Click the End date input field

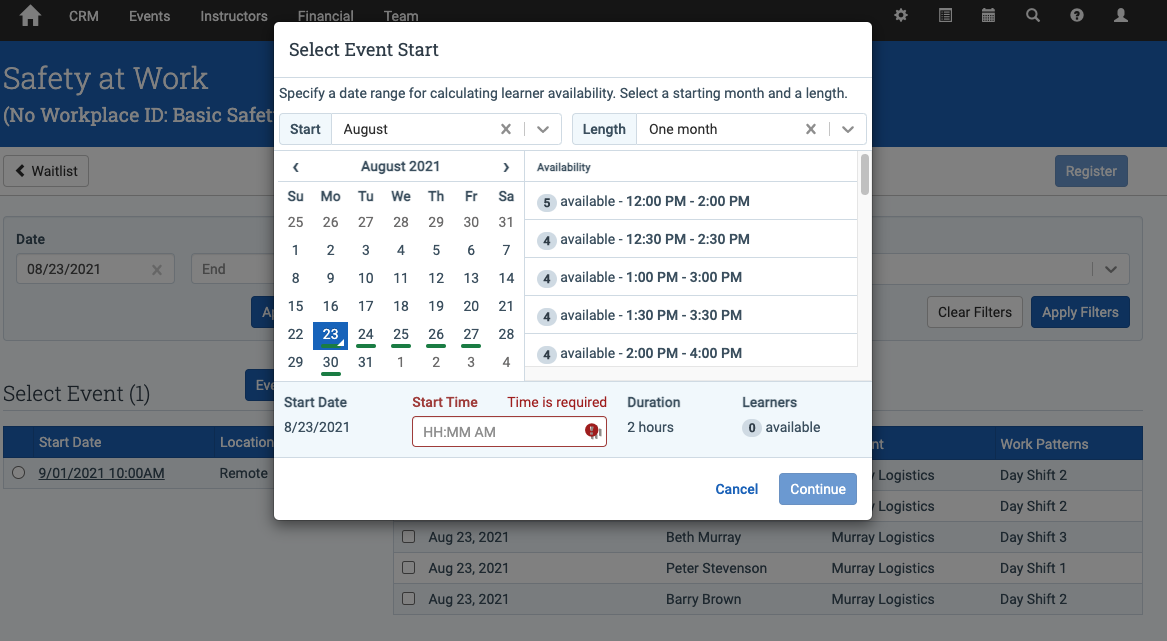tap(232, 270)
